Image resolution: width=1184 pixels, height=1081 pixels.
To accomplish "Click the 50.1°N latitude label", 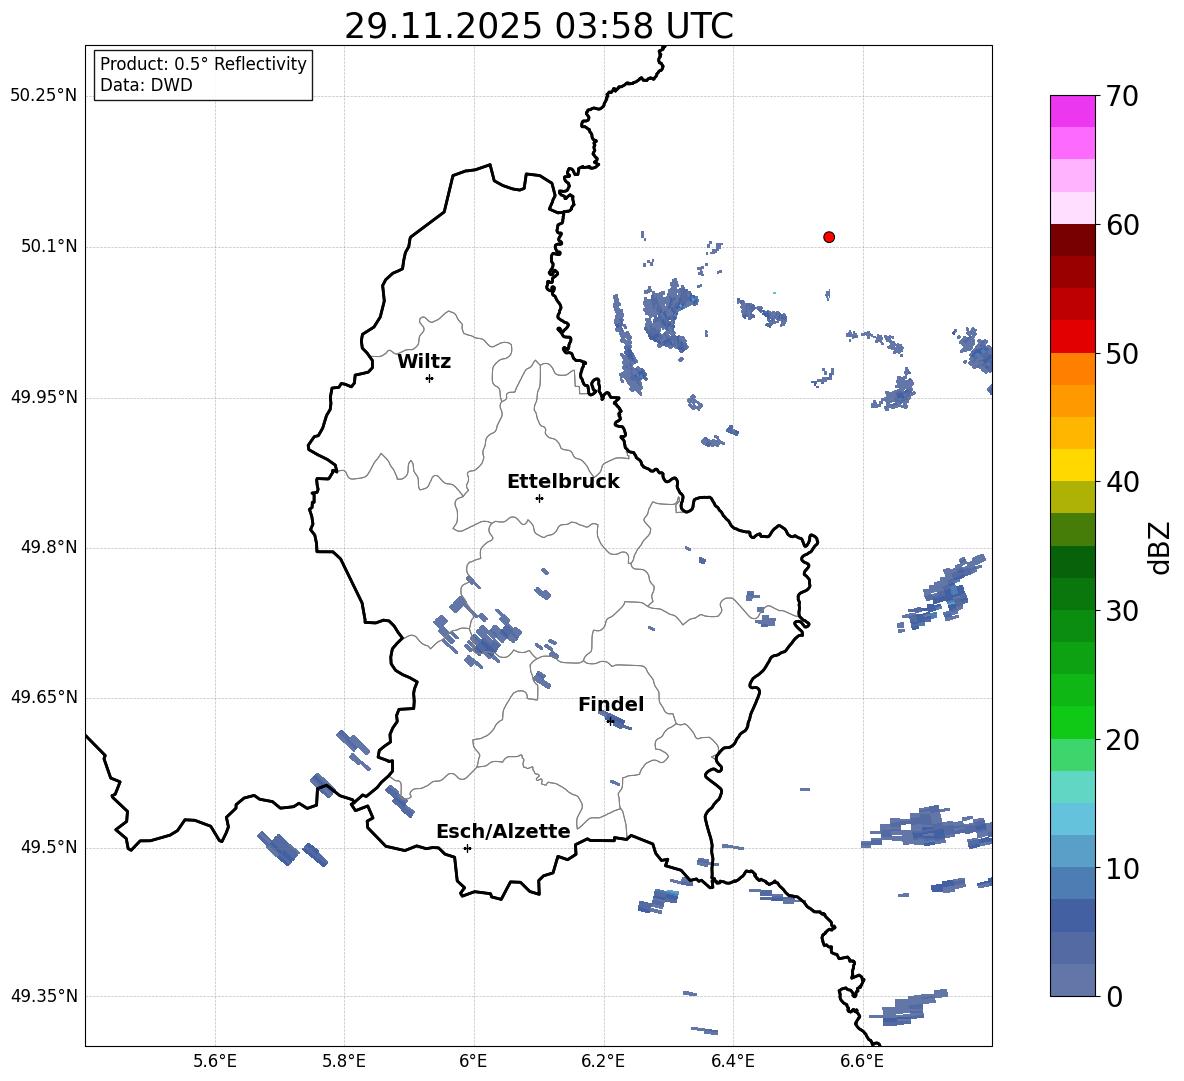I will tap(49, 247).
